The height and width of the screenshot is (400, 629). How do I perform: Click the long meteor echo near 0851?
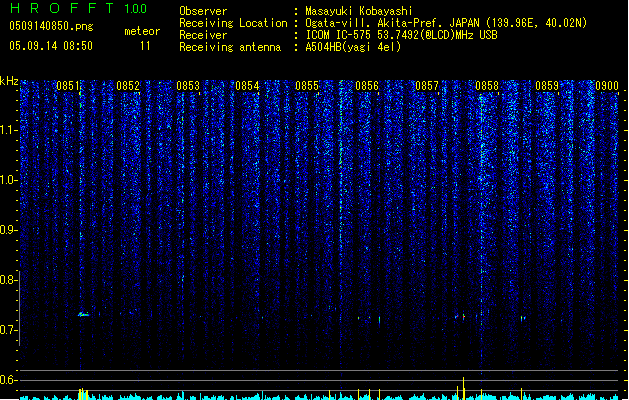(x=83, y=315)
